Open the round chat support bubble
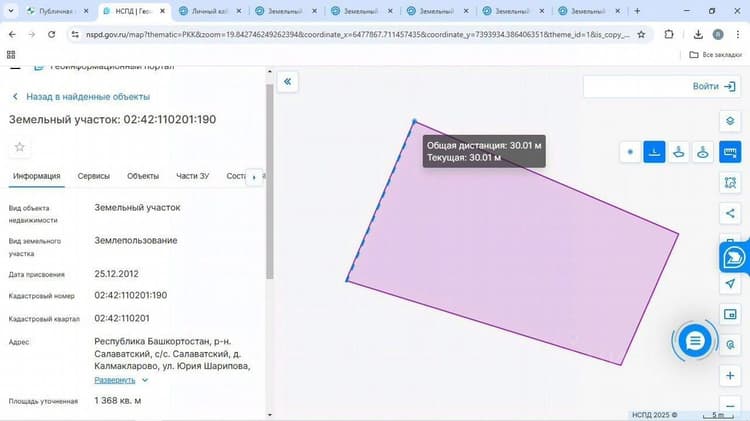The image size is (750, 421). coord(695,341)
